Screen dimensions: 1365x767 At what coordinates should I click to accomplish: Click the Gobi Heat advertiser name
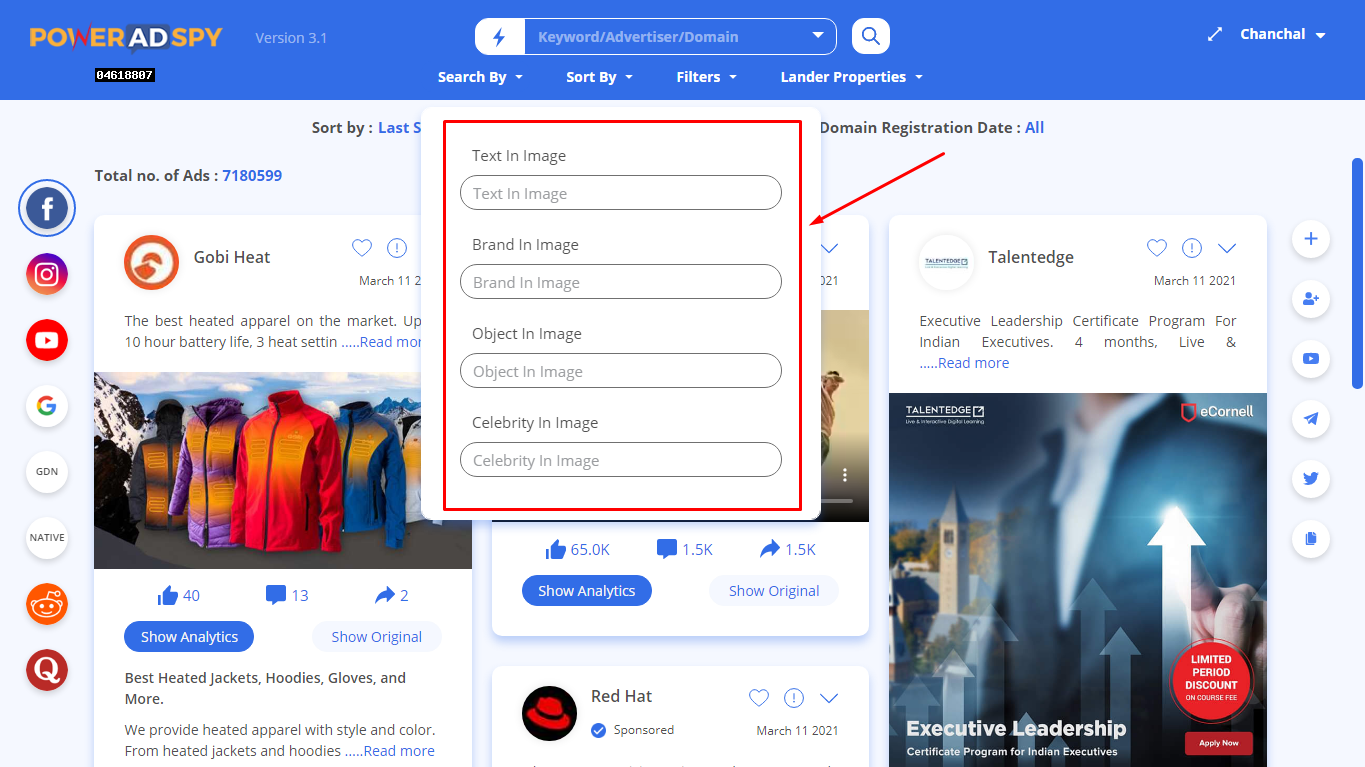point(232,257)
